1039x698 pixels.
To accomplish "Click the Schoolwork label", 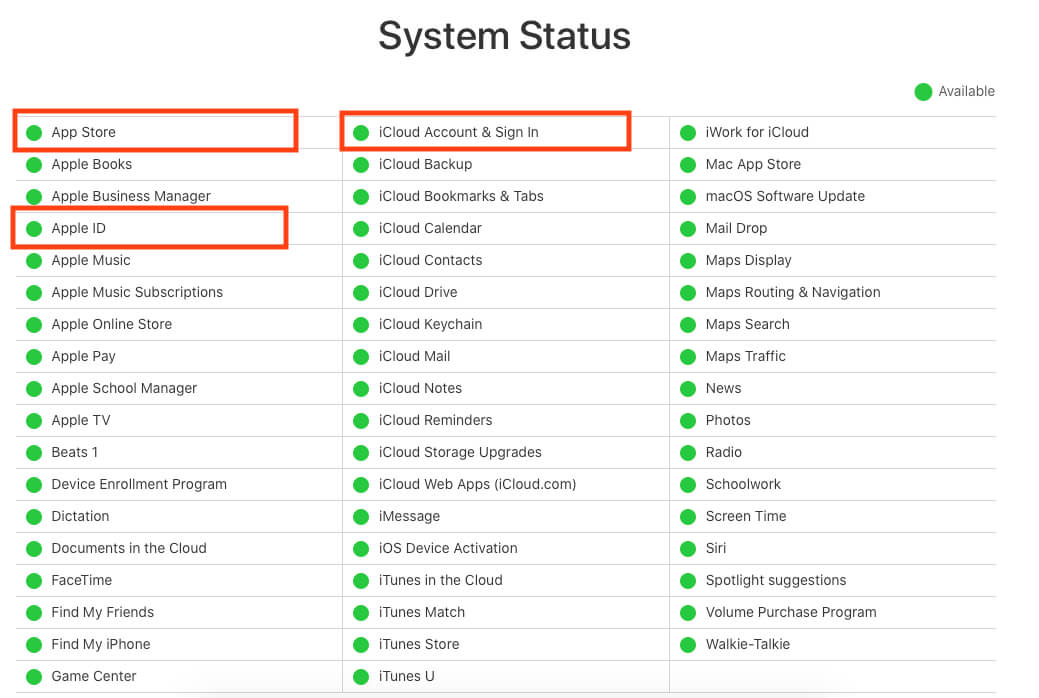I will pyautogui.click(x=743, y=485).
